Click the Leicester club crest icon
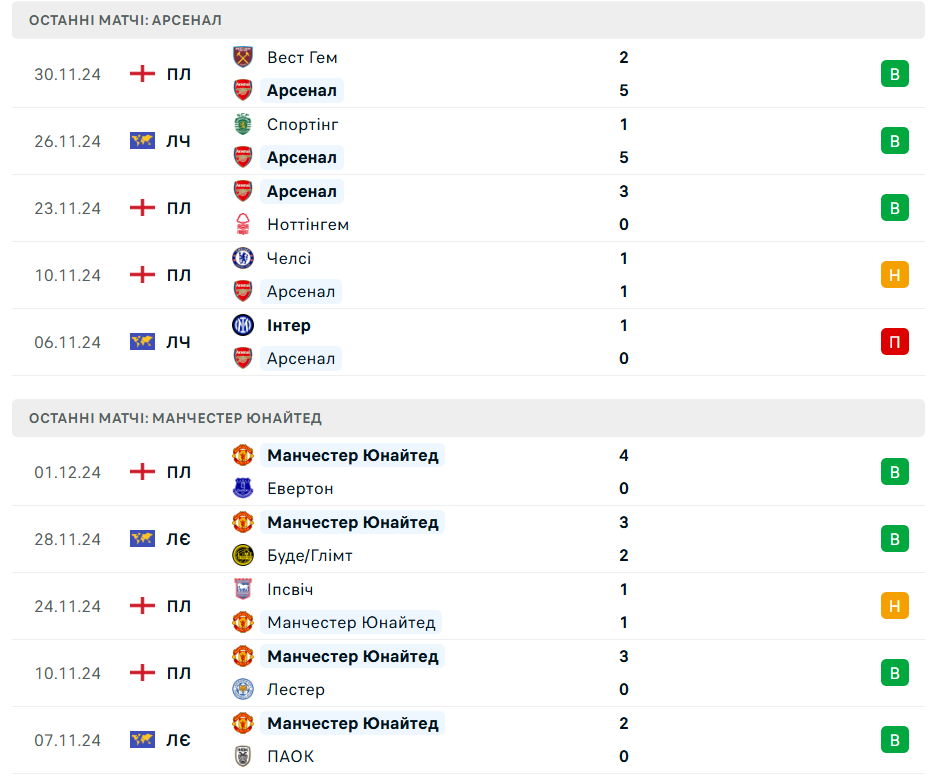Screen dimensions: 942x784 [243, 689]
